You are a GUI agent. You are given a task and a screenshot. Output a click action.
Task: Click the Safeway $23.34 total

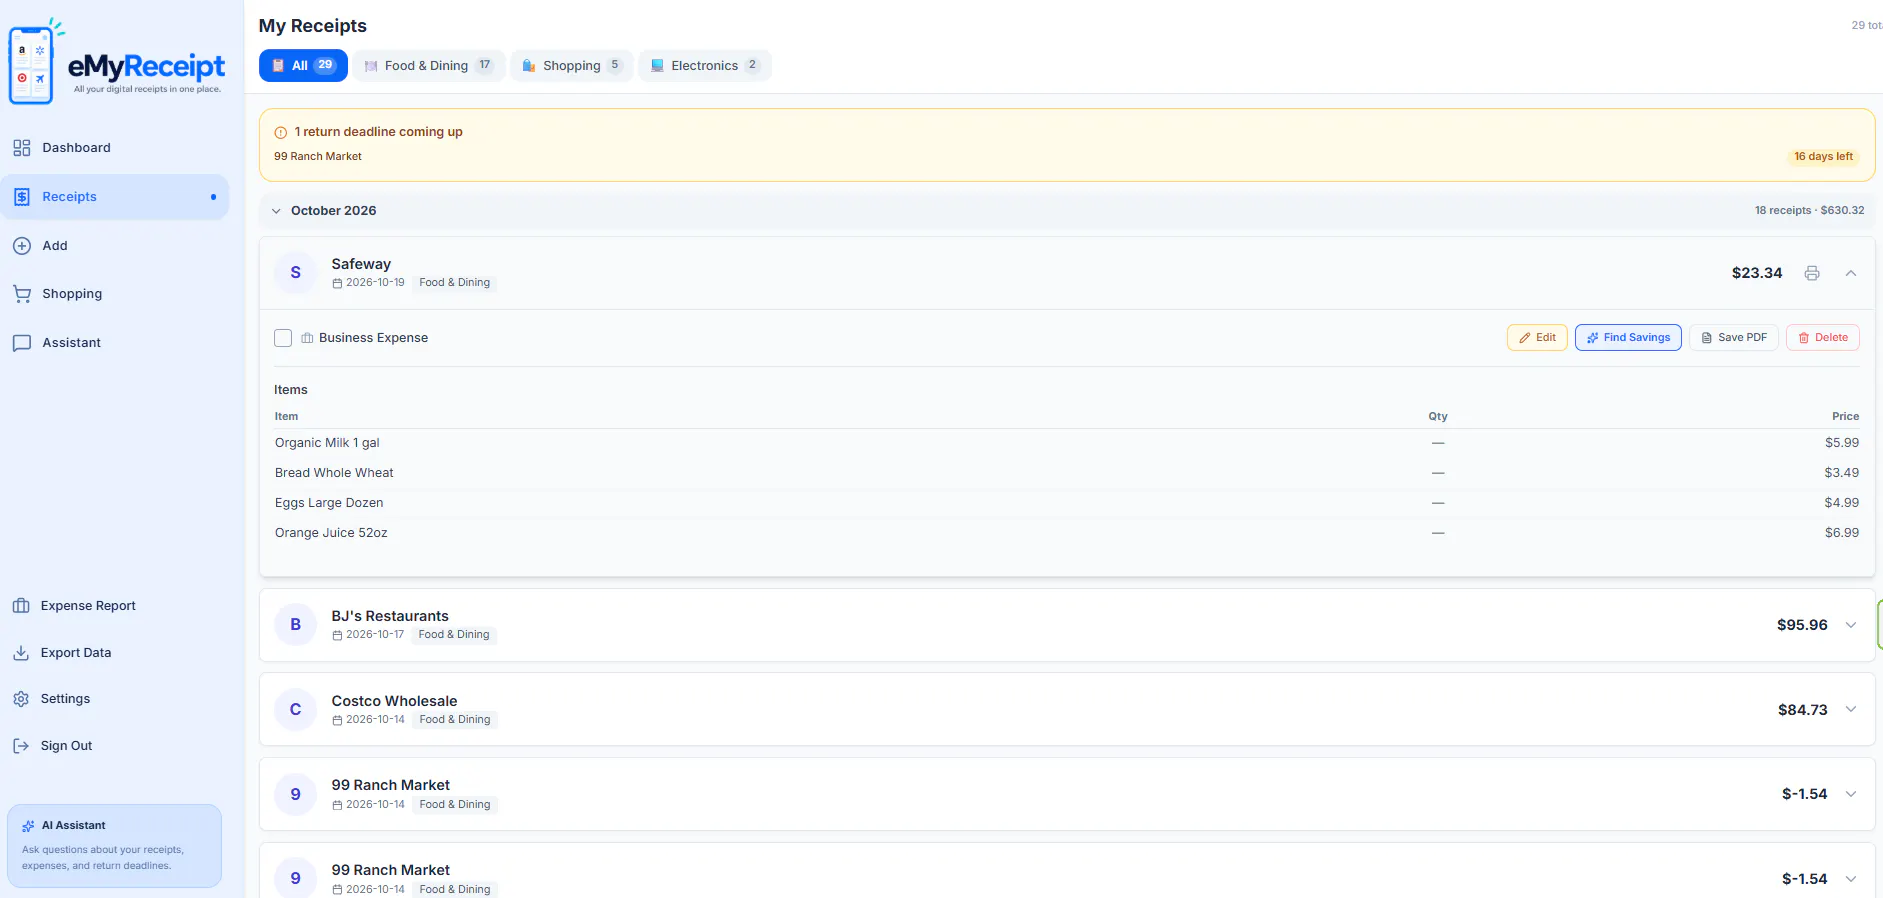[x=1757, y=273]
